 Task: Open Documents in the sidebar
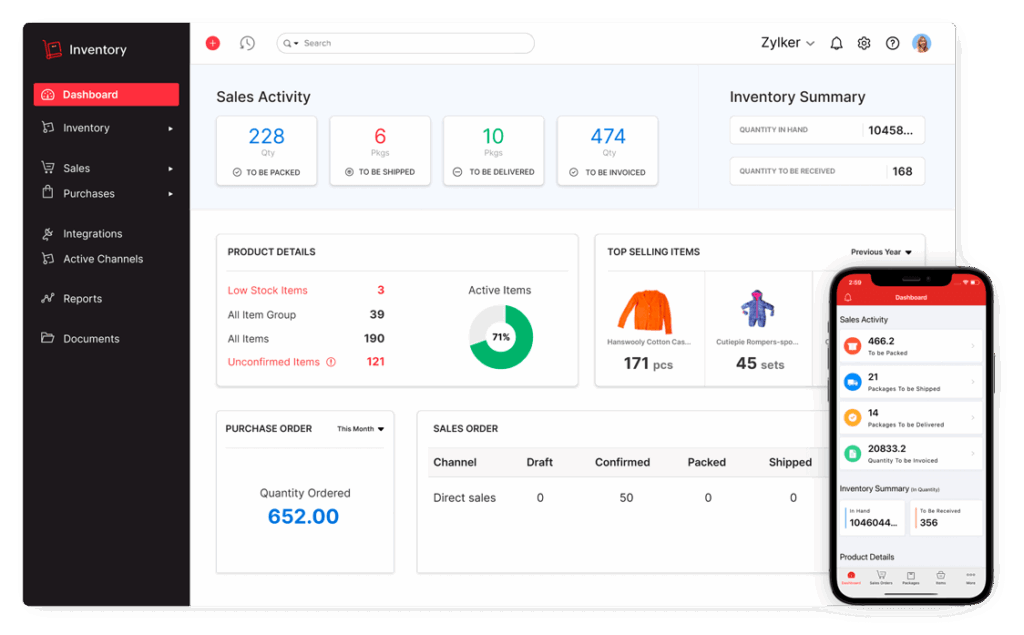[x=91, y=338]
